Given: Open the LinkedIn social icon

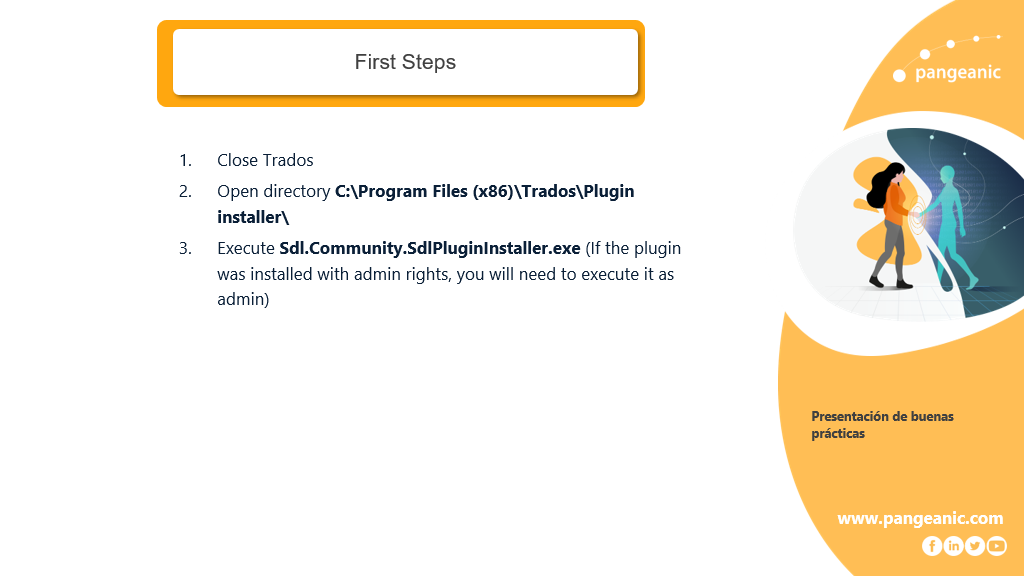Looking at the screenshot, I should click(953, 546).
